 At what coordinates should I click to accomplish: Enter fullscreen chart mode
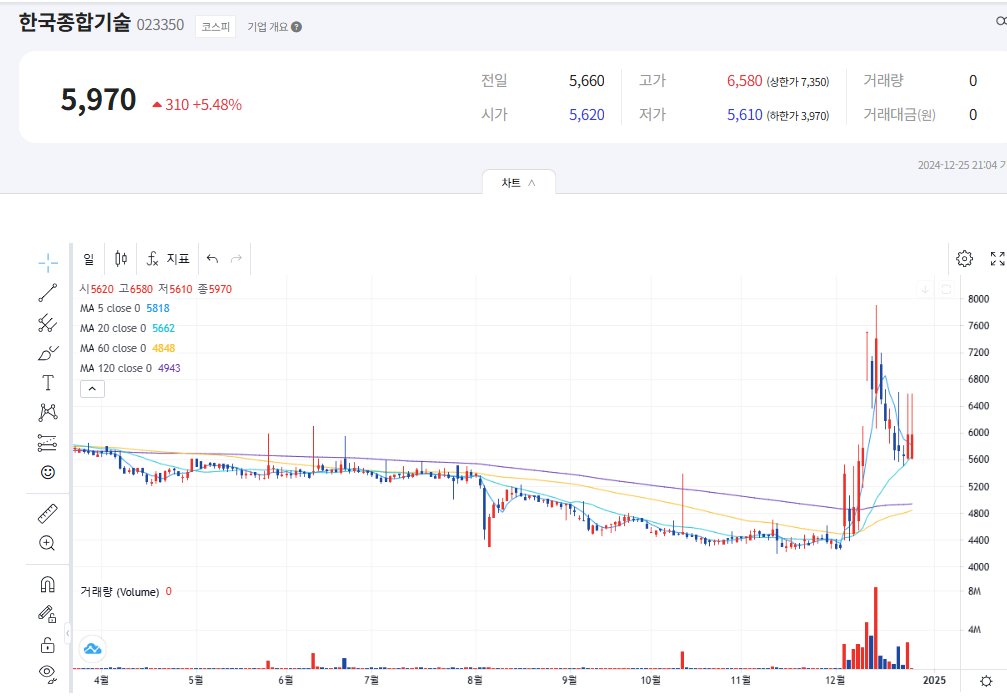997,259
